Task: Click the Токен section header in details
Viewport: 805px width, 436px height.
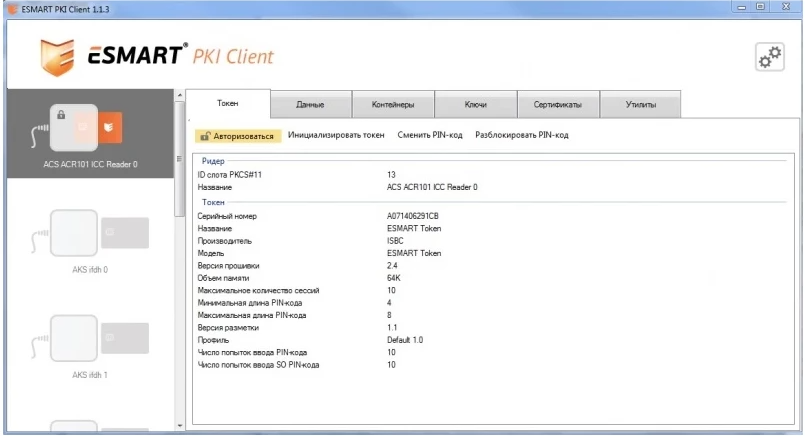Action: (213, 202)
